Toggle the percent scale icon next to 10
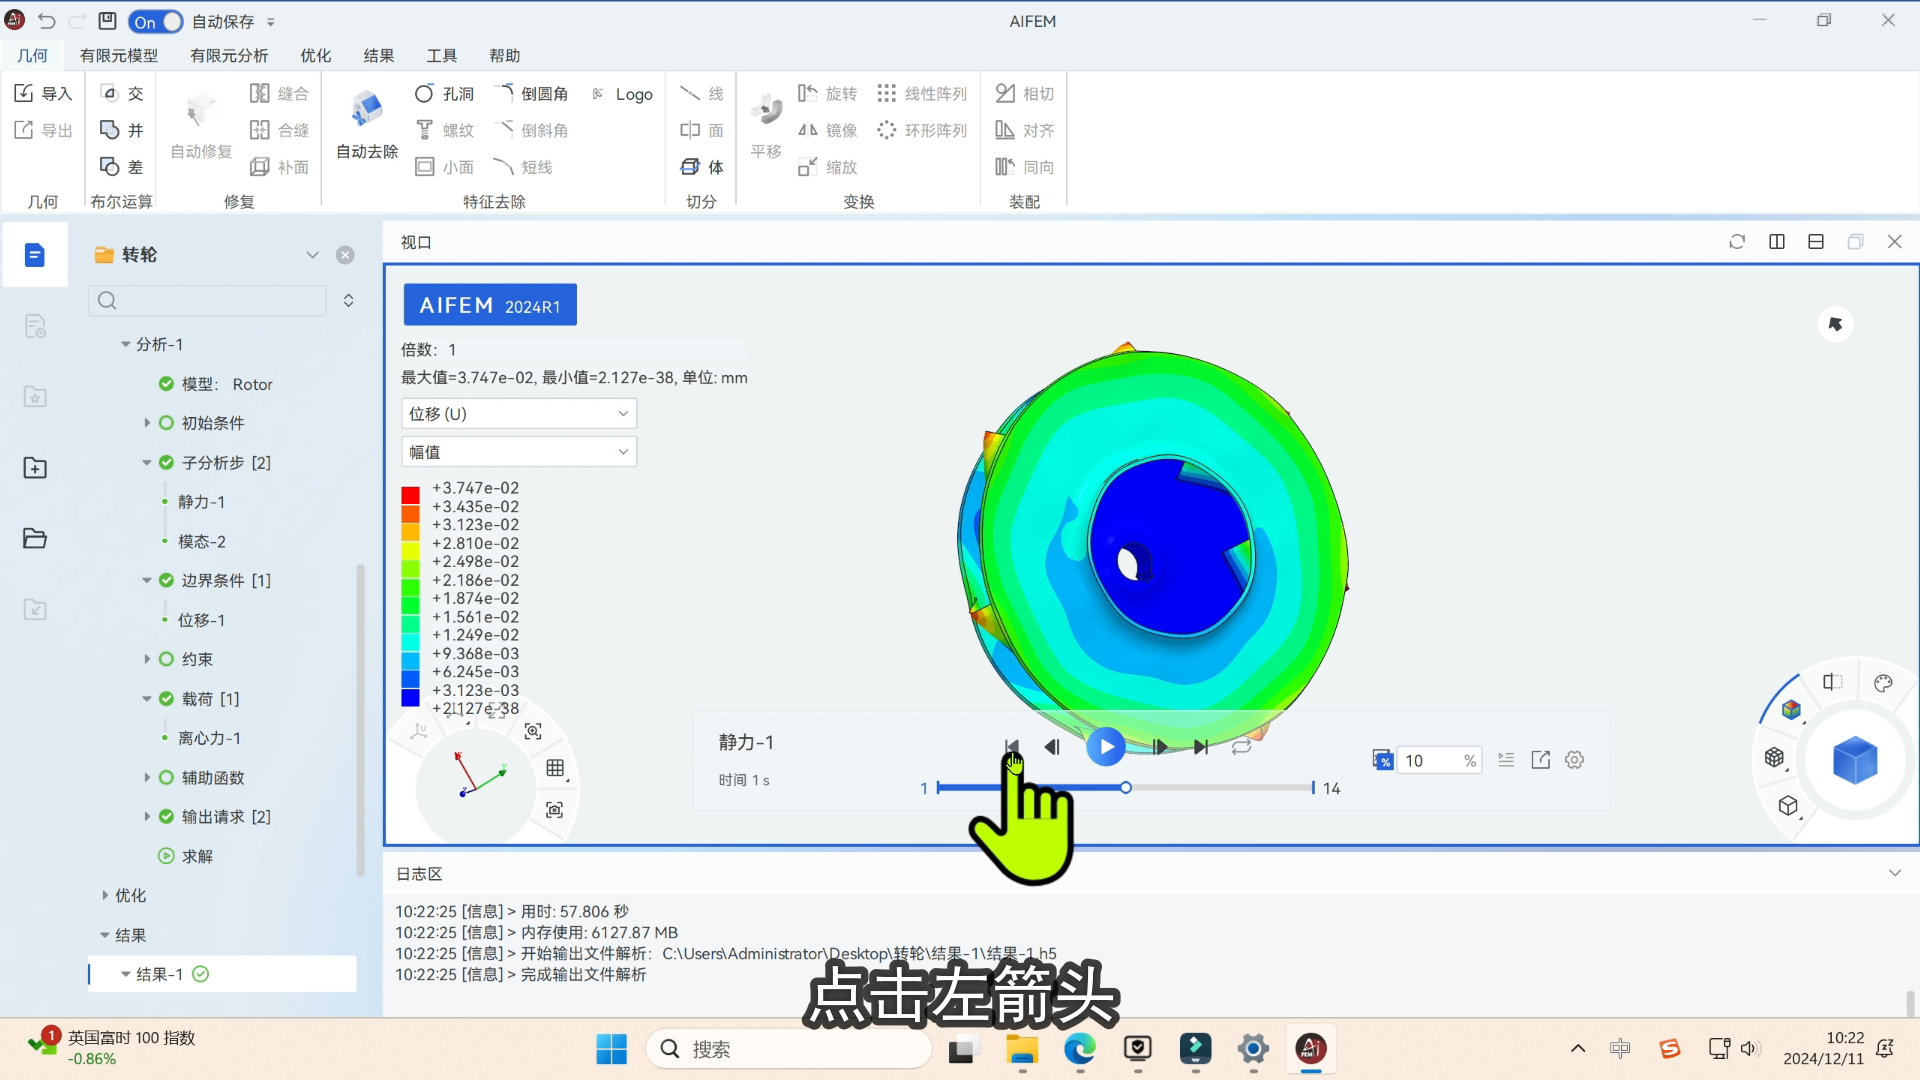Image resolution: width=1920 pixels, height=1080 pixels. pyautogui.click(x=1382, y=760)
